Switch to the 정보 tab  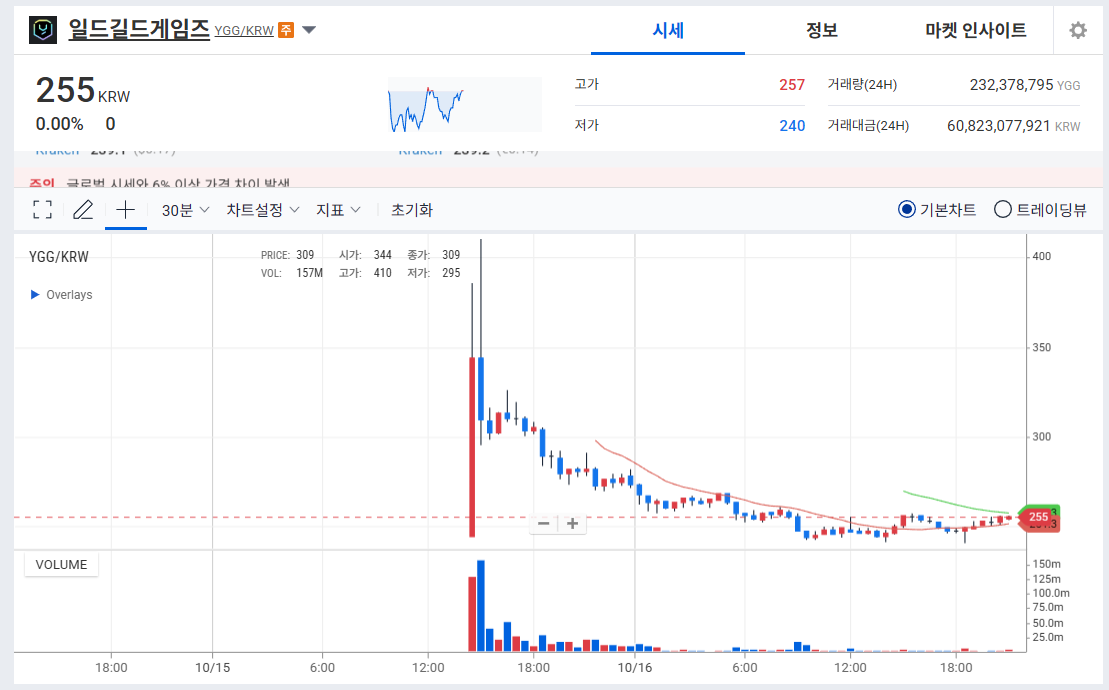pyautogui.click(x=821, y=30)
